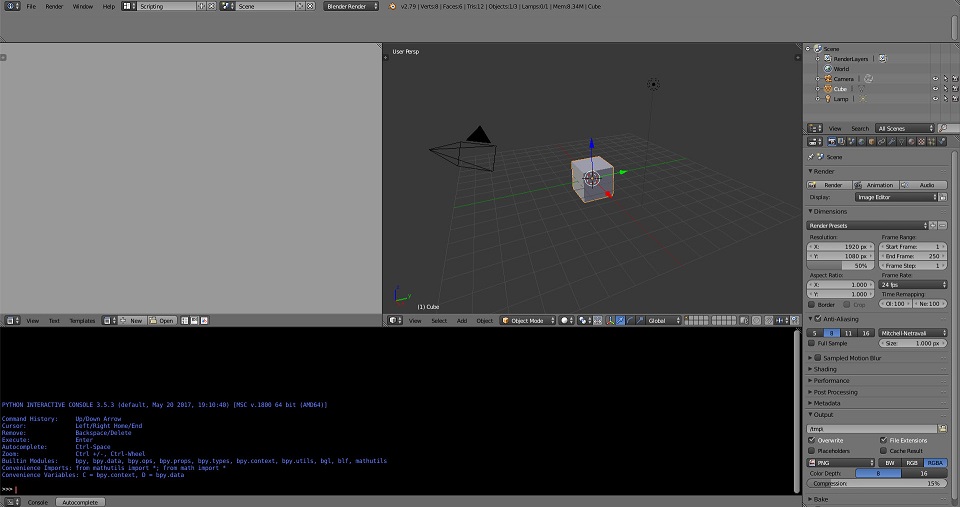Click the outliner editor type icon
The height and width of the screenshot is (507, 960).
814,128
